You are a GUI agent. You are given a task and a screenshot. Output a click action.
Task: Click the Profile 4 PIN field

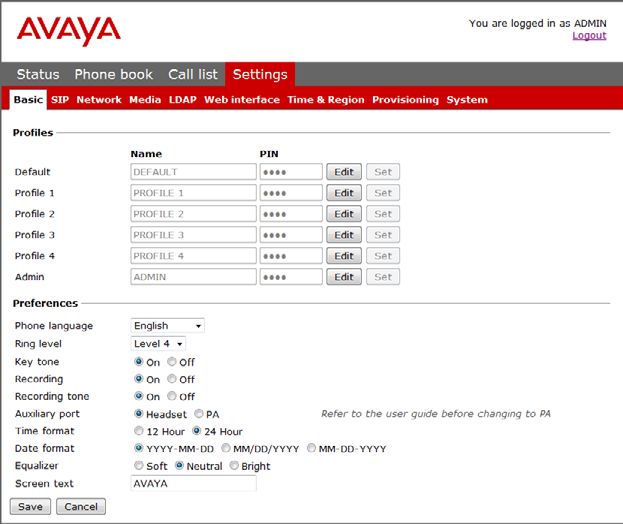(x=291, y=256)
